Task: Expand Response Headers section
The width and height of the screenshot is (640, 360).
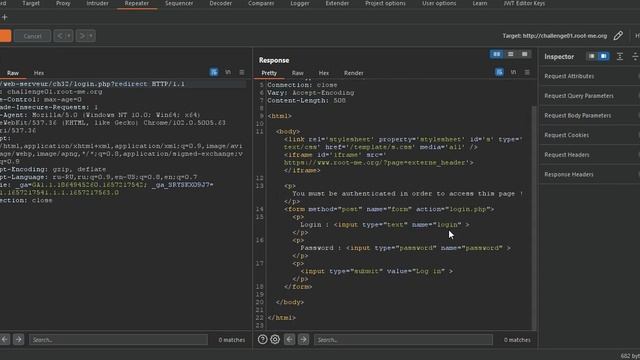Action: [590, 174]
